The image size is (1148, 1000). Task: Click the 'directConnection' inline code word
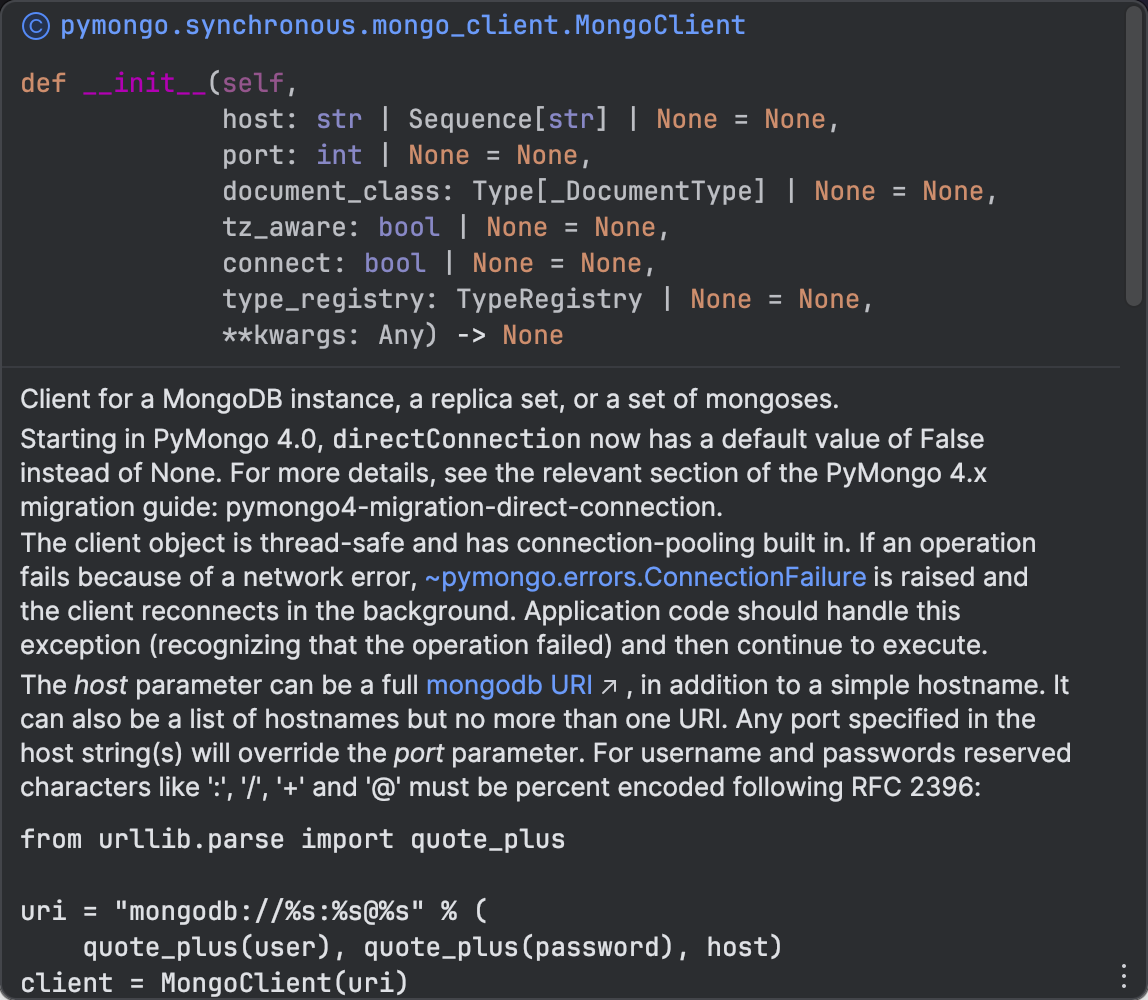tap(457, 439)
